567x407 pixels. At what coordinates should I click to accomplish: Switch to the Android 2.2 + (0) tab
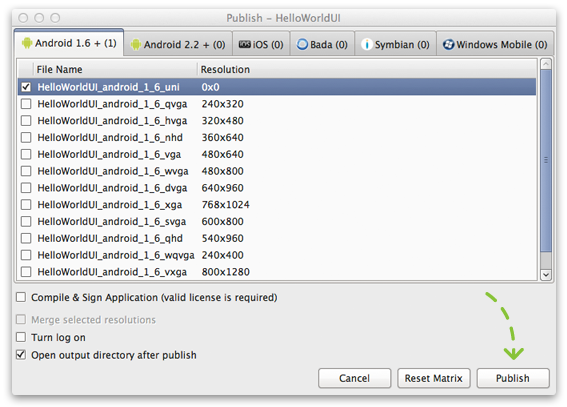pyautogui.click(x=178, y=44)
